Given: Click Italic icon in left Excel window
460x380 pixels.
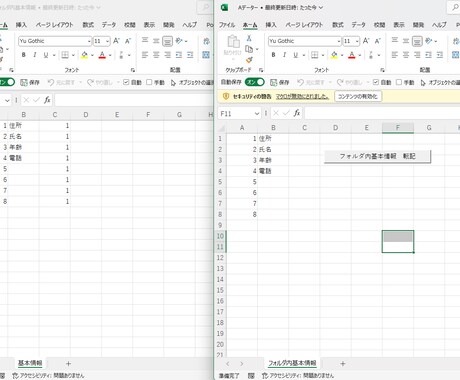Looking at the screenshot, I should pos(35,55).
